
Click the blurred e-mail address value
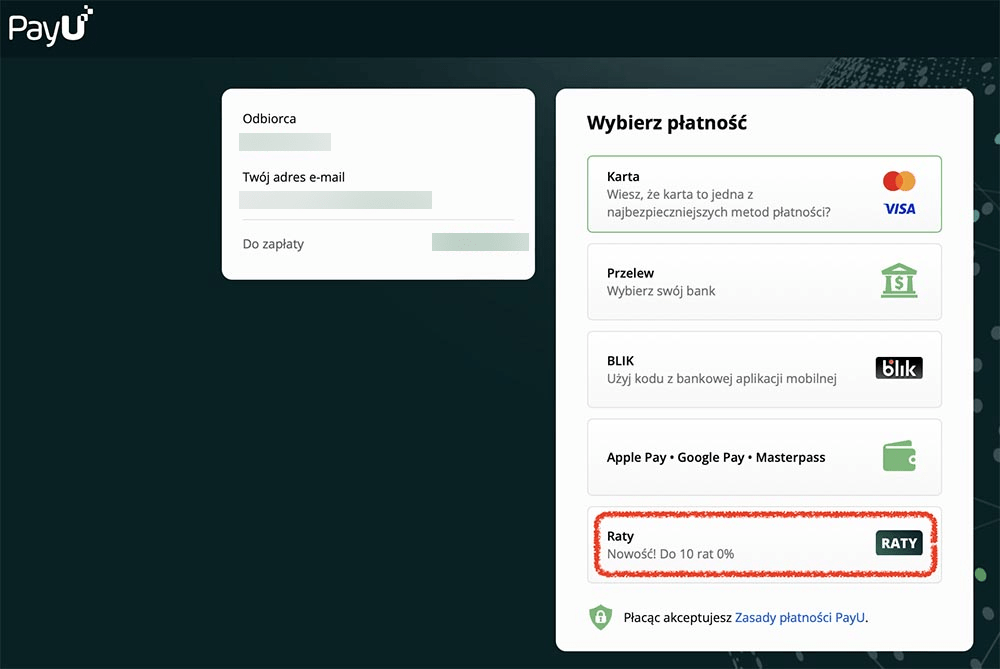[x=335, y=200]
